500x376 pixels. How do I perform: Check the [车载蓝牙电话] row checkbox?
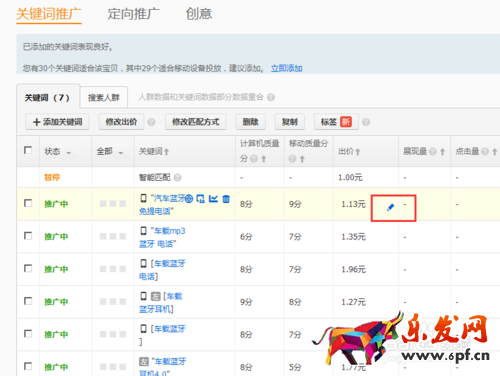28,268
